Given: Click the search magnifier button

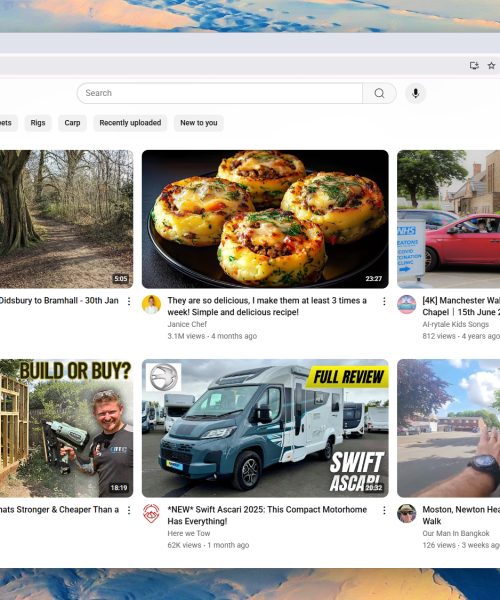Looking at the screenshot, I should tap(379, 93).
